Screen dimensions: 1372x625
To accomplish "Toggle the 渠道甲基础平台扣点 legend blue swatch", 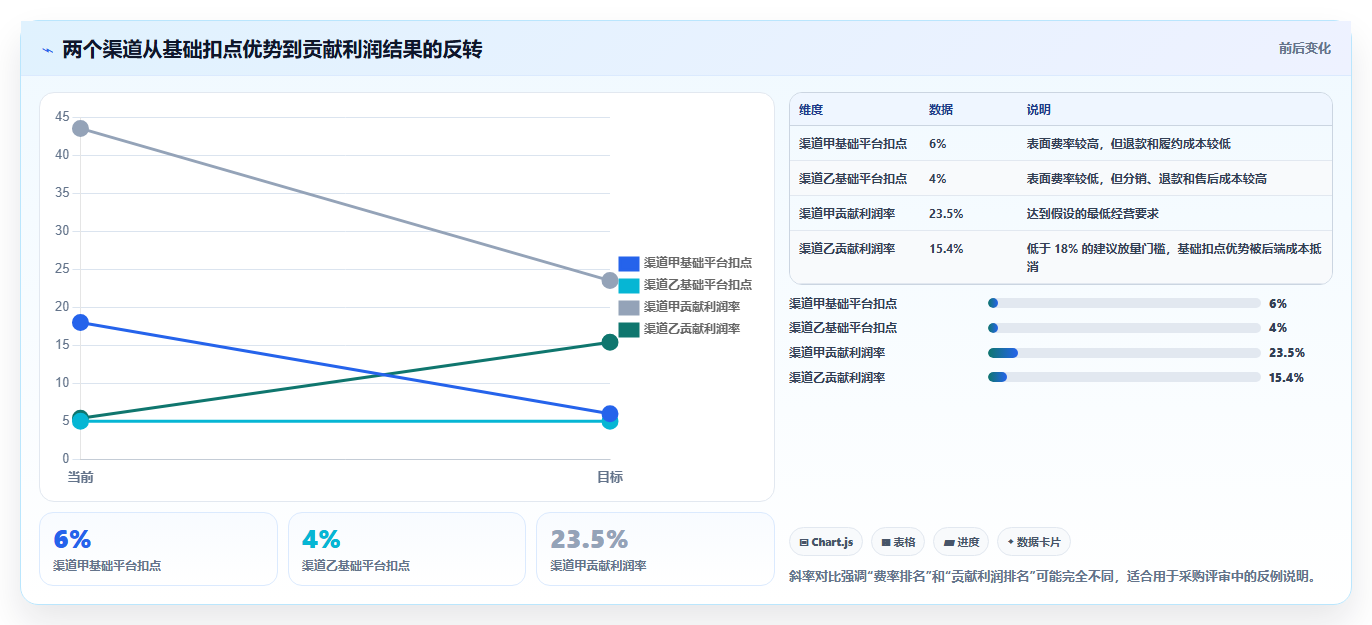I will point(629,263).
